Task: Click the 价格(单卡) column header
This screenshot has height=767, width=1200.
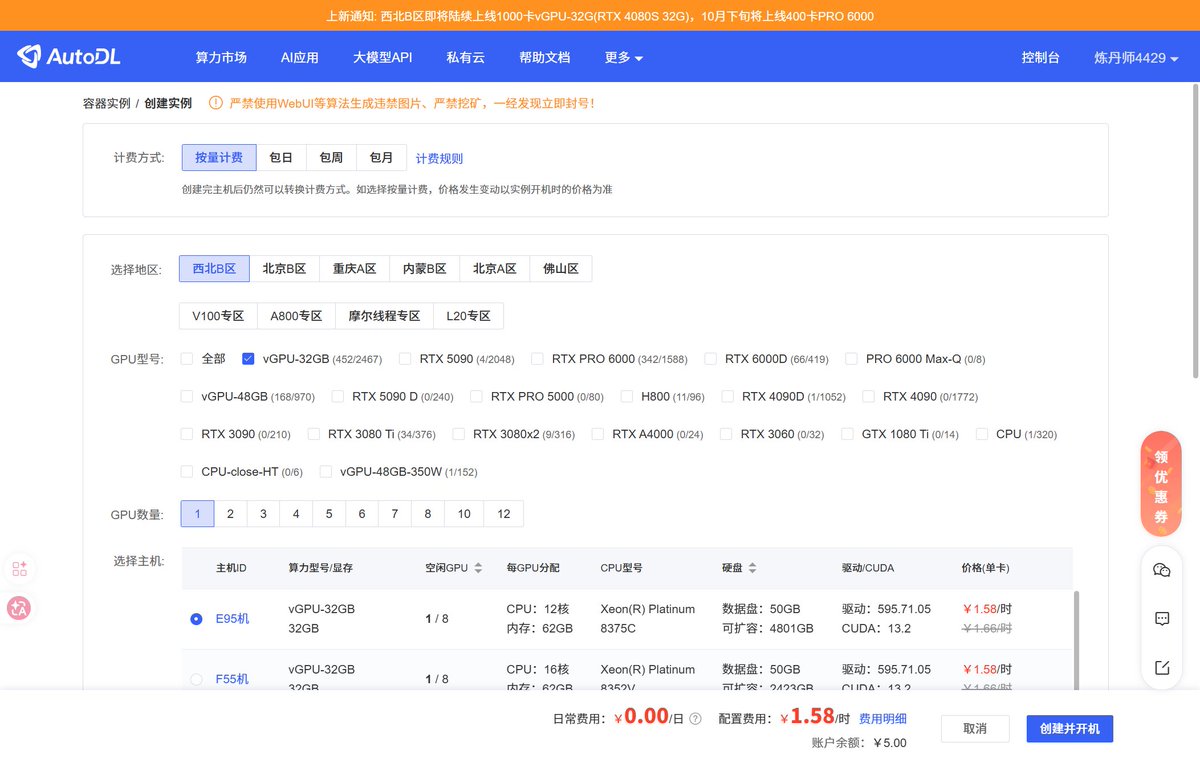Action: (985, 568)
